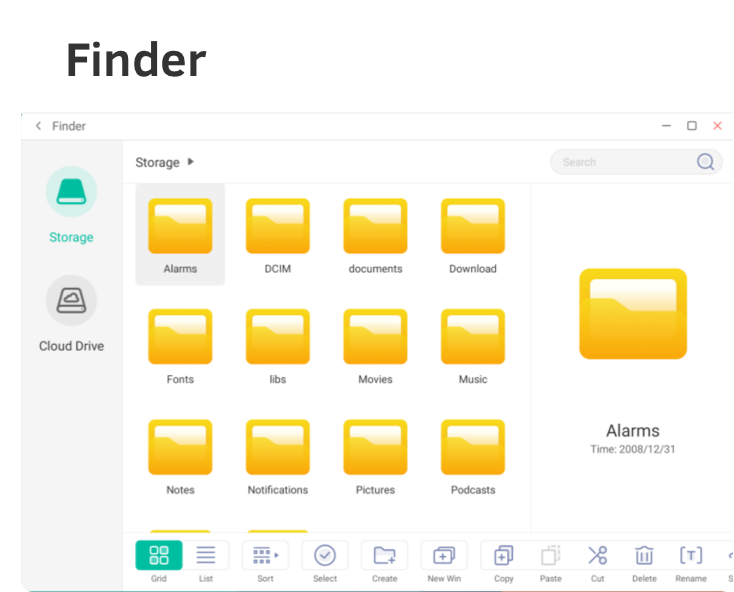Copy the selected item

pyautogui.click(x=504, y=556)
